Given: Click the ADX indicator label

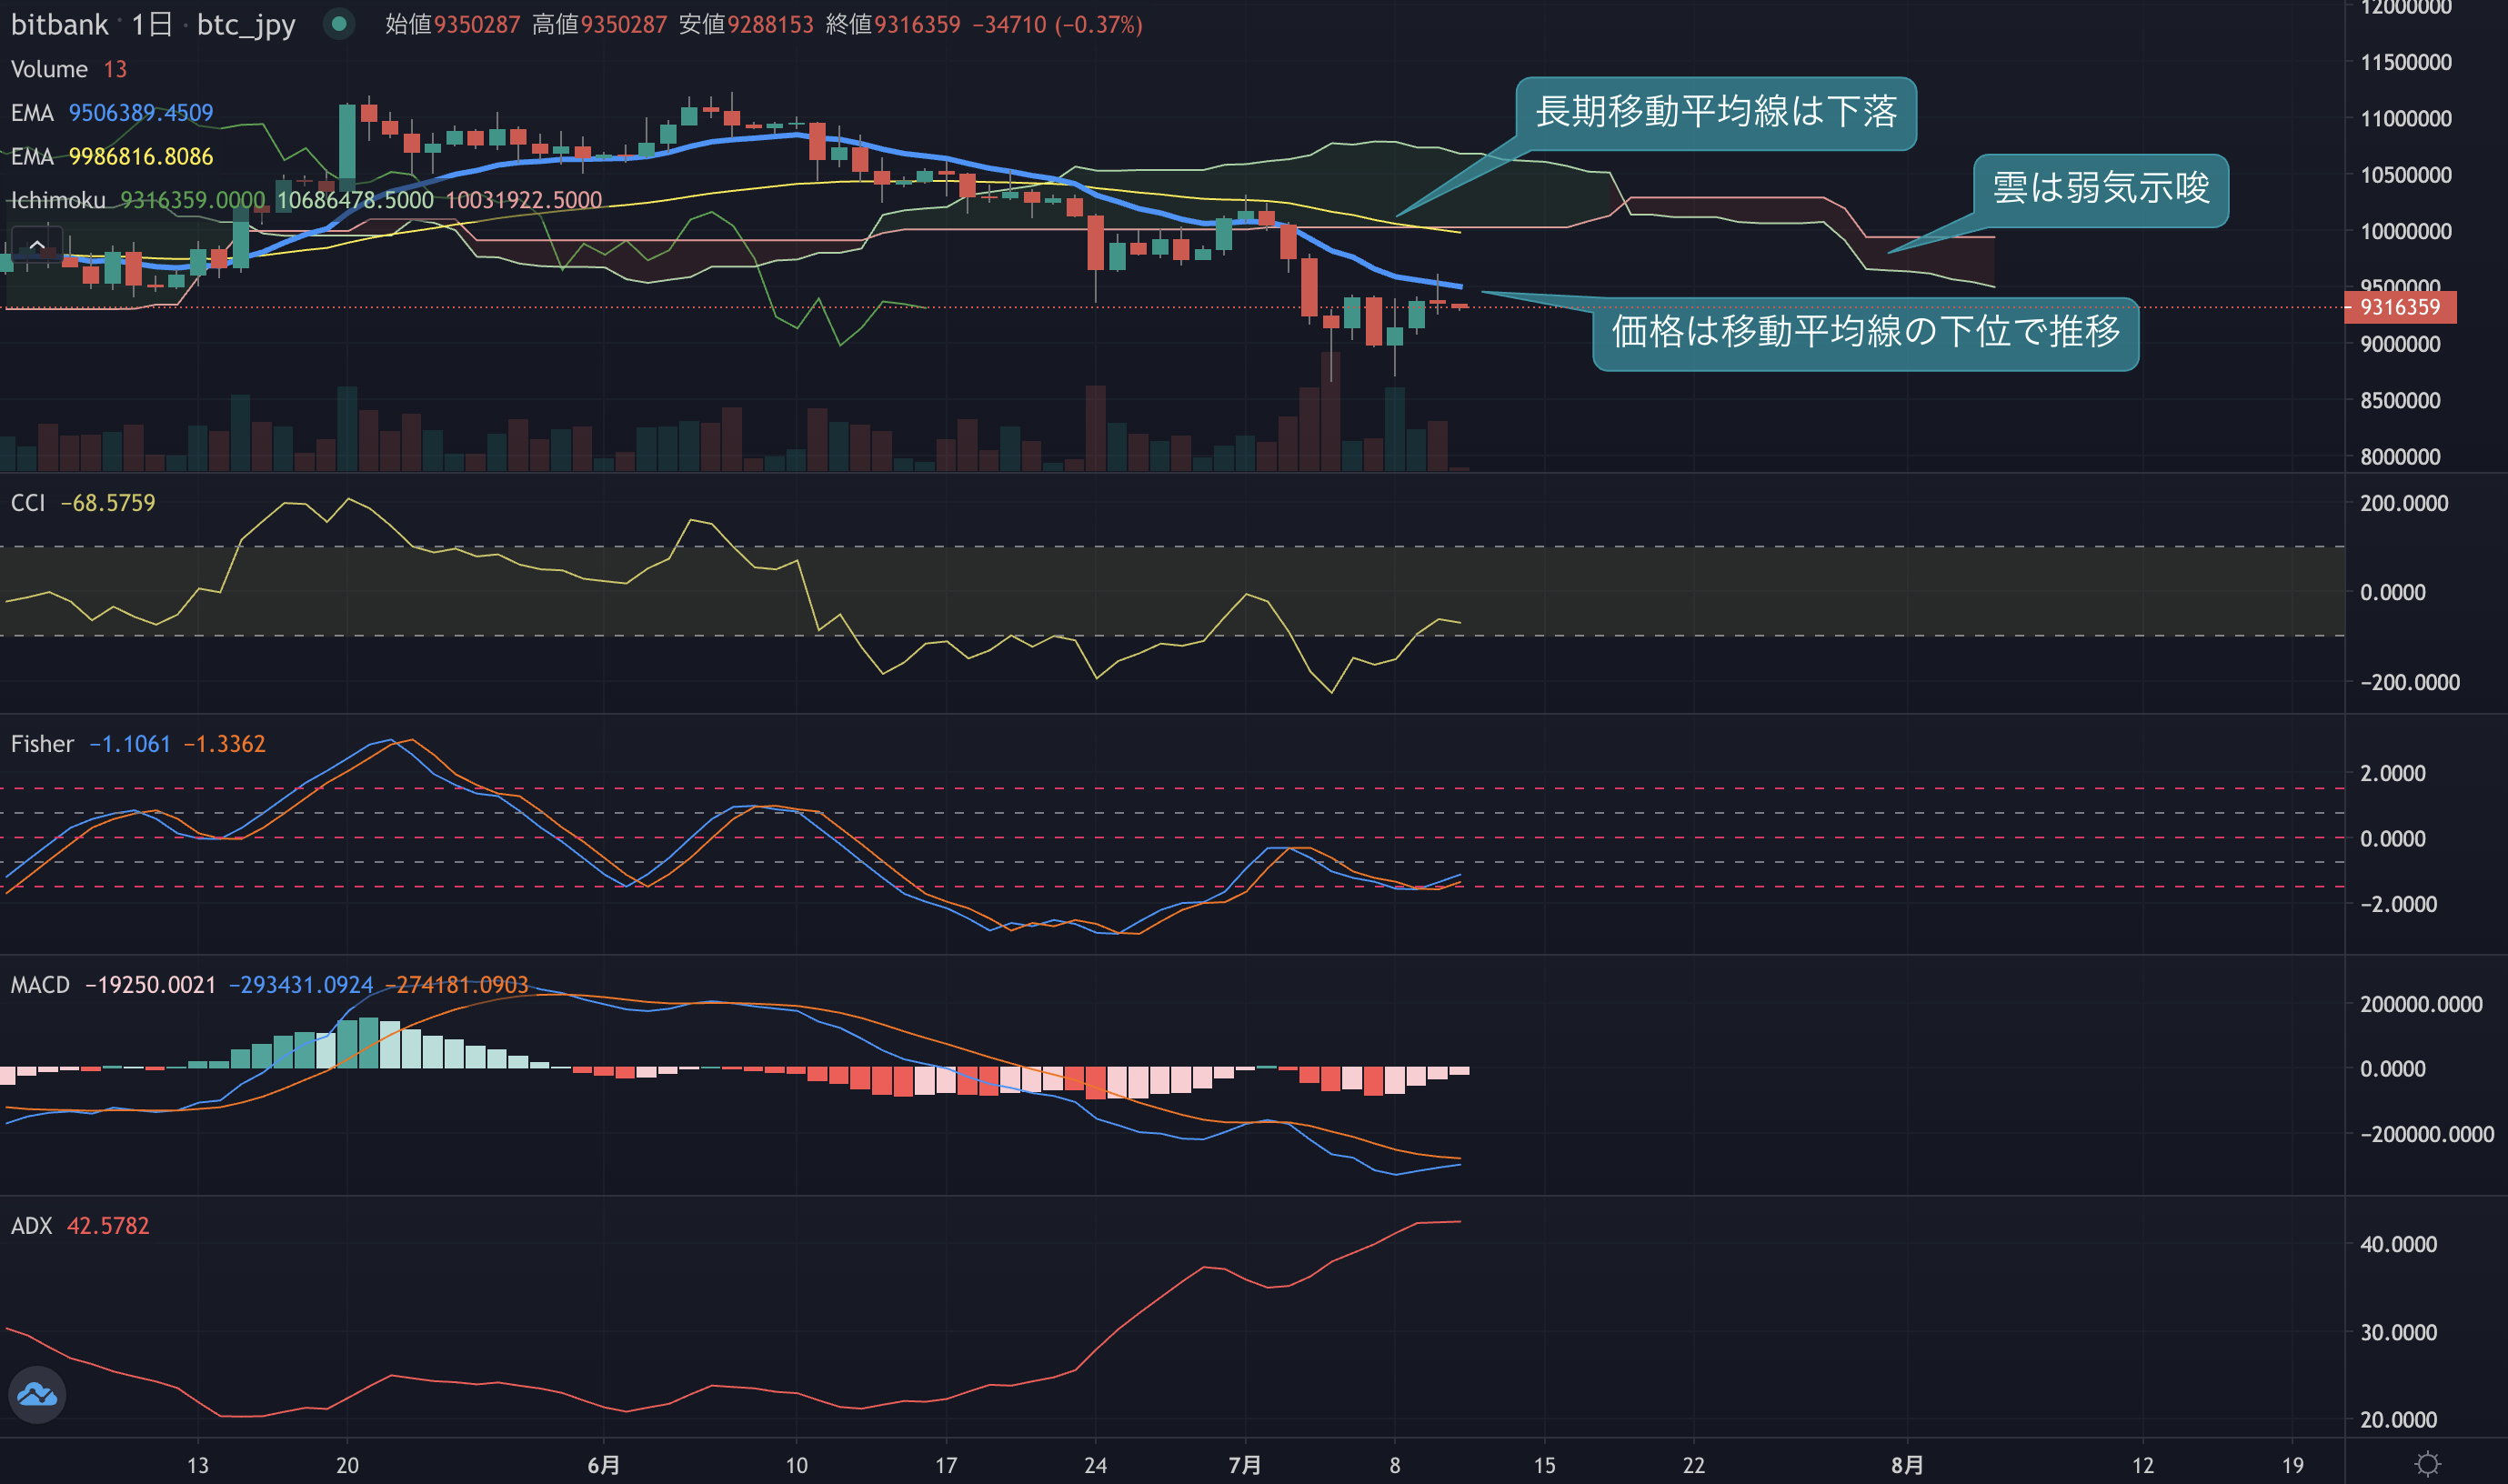Looking at the screenshot, I should pyautogui.click(x=31, y=1225).
